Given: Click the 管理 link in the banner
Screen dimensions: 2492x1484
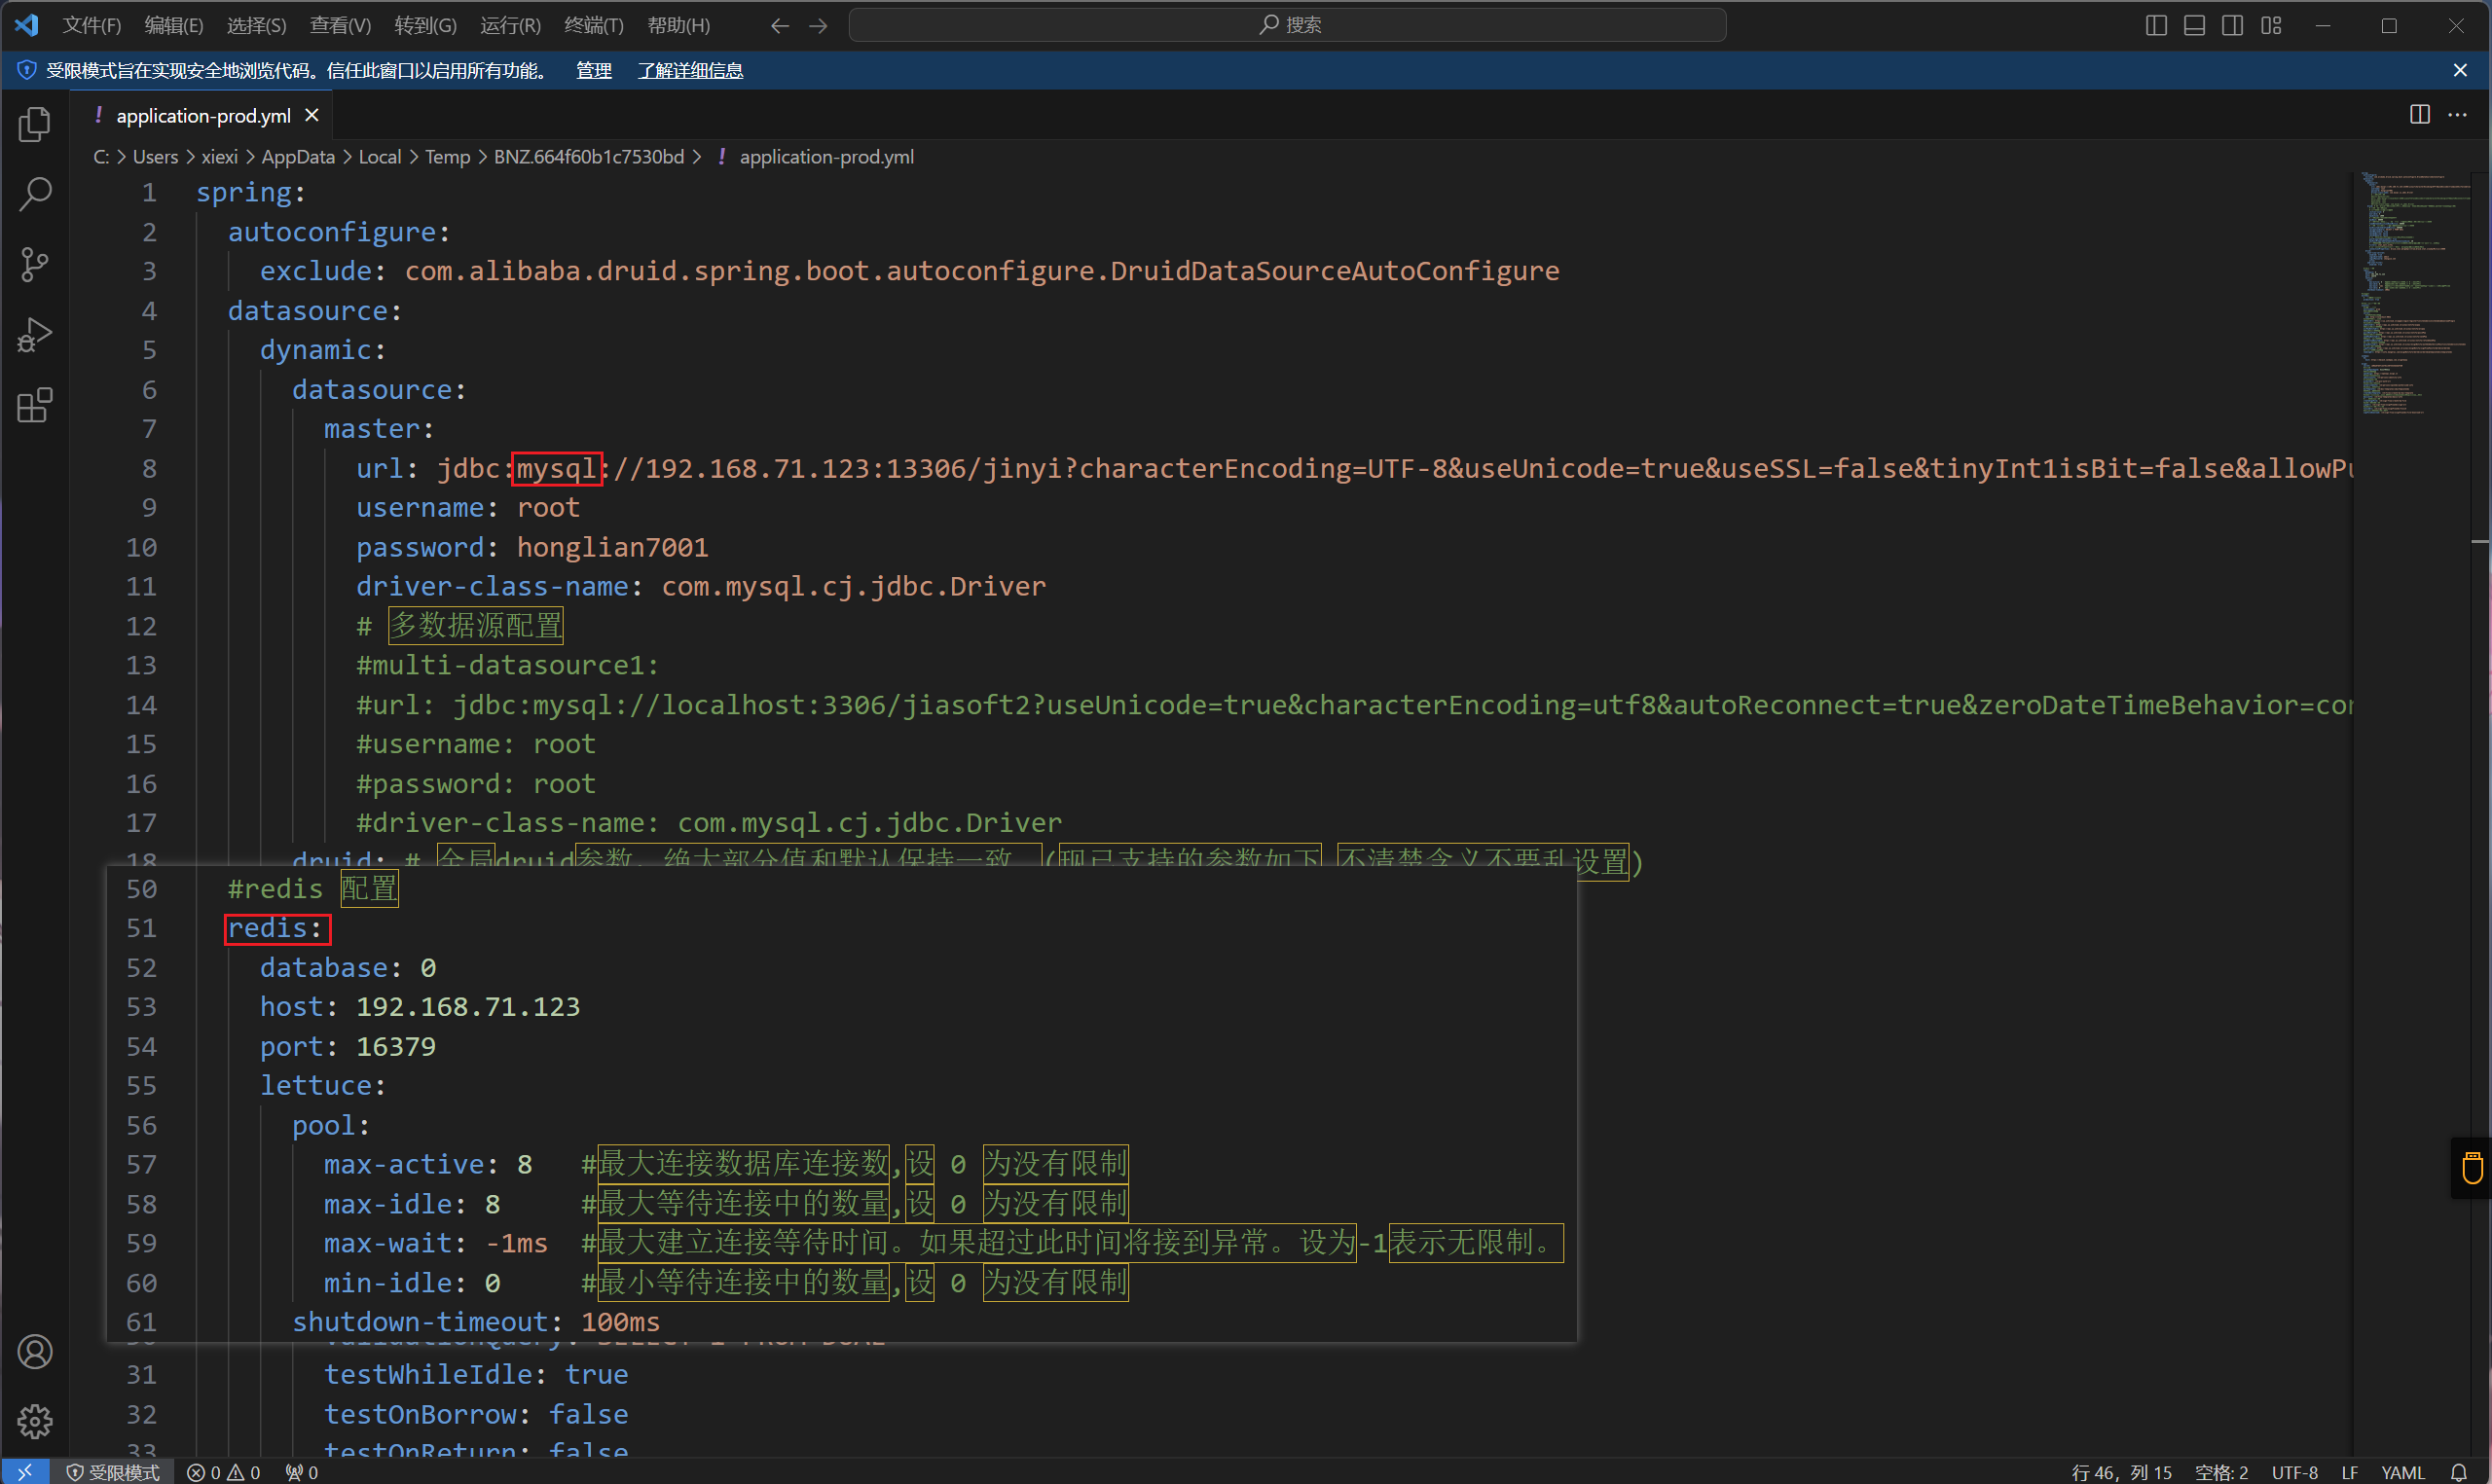Looking at the screenshot, I should click(594, 70).
